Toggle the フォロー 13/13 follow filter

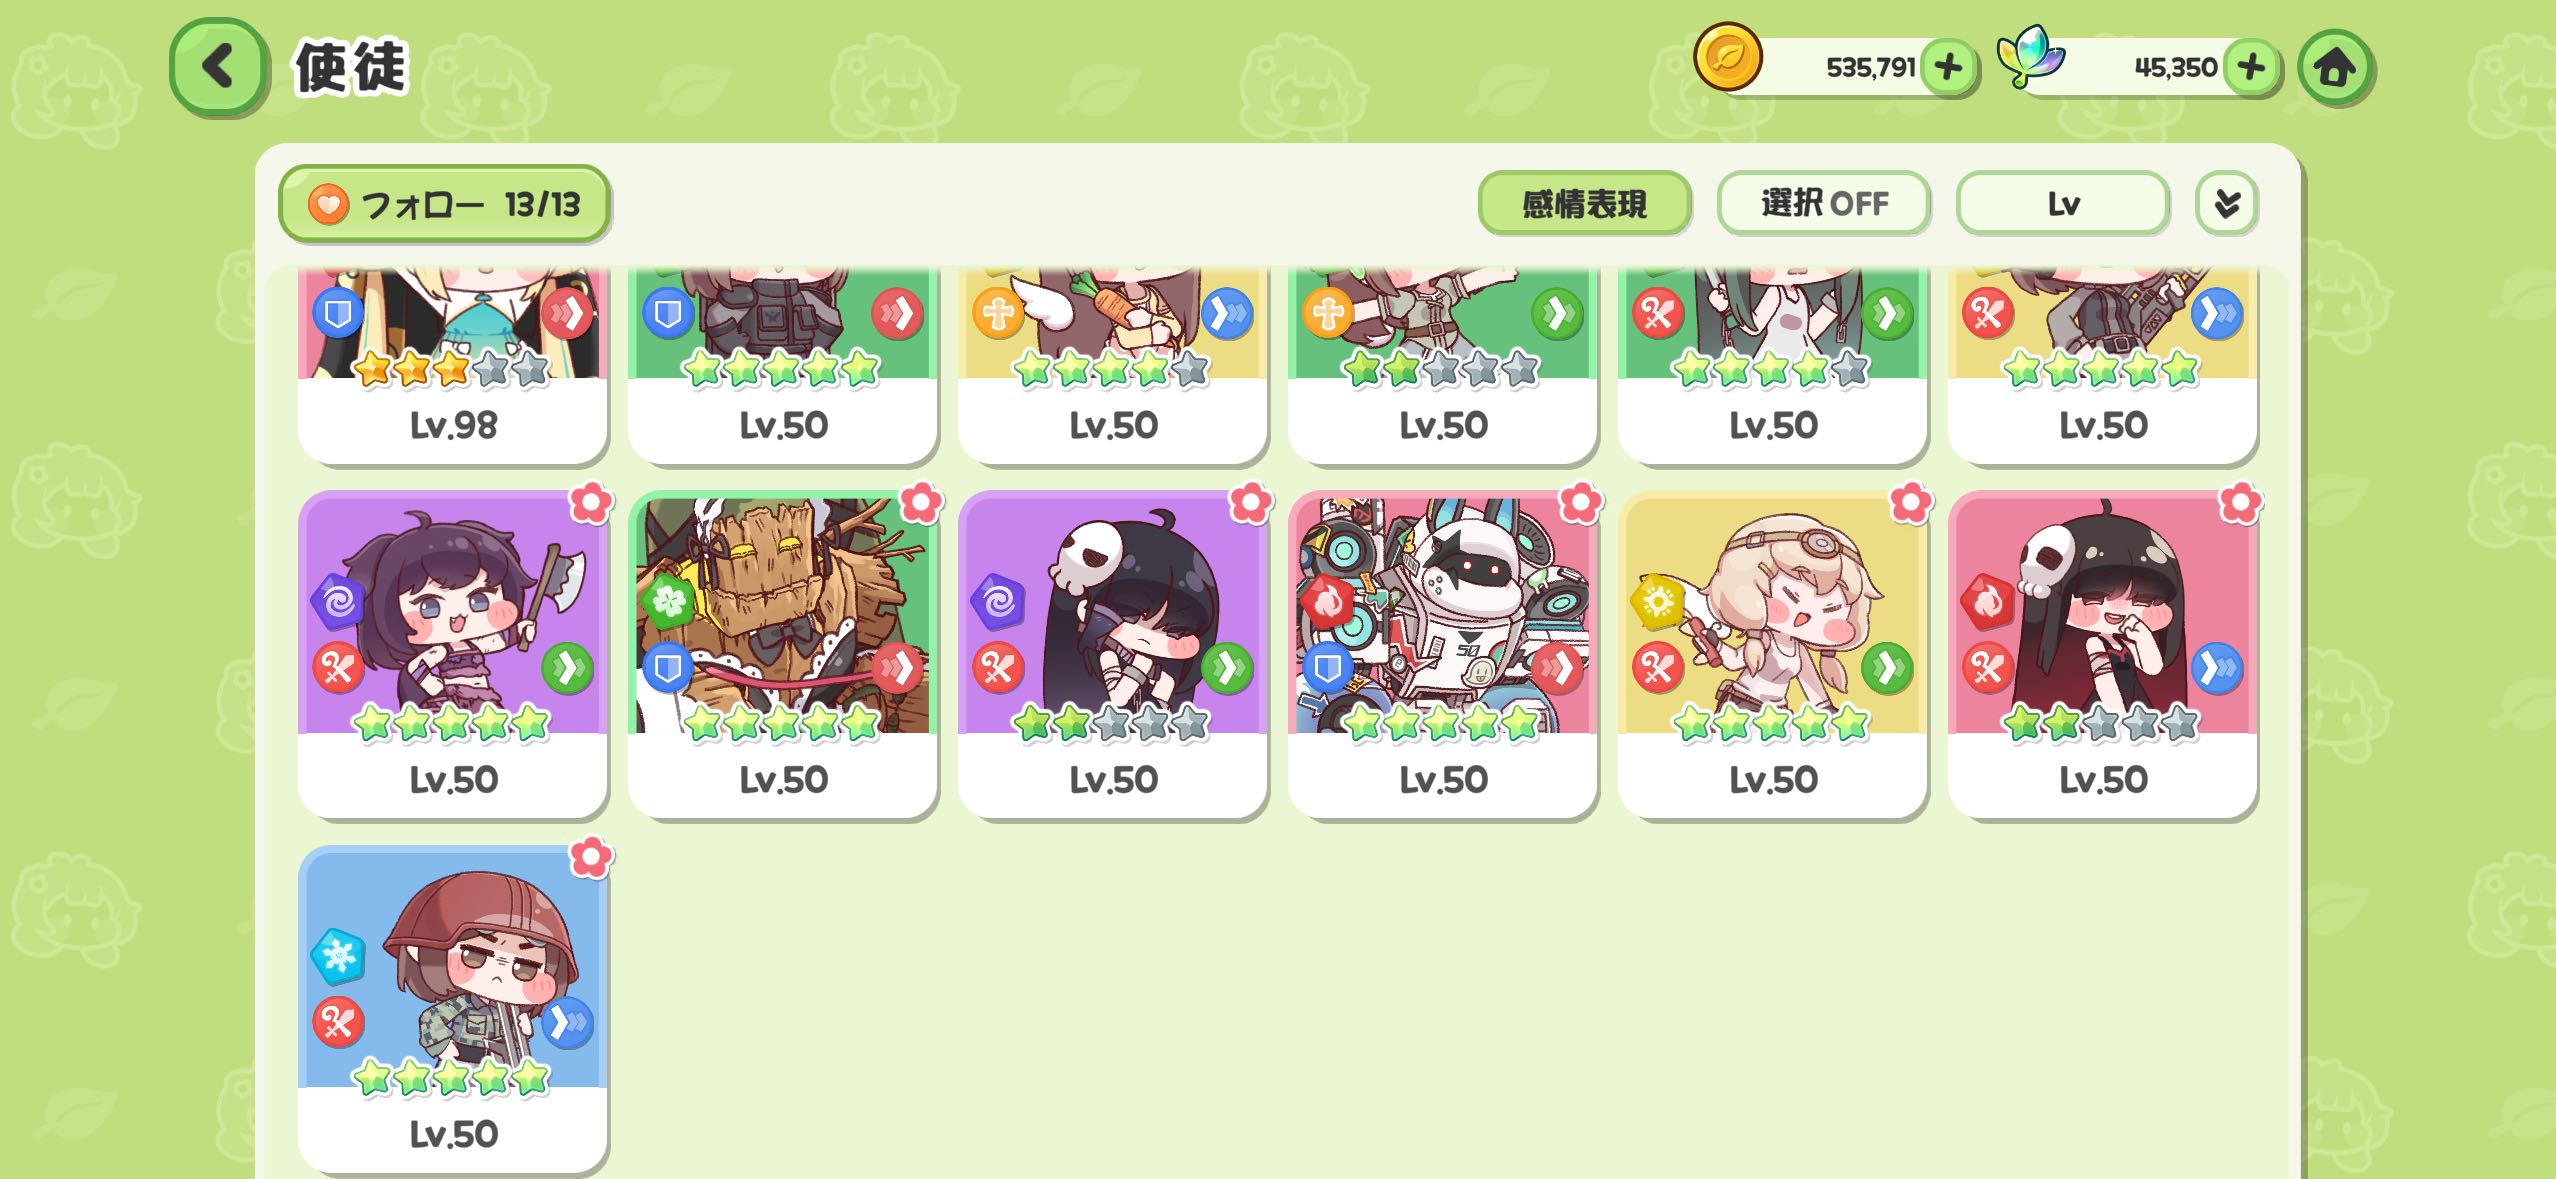[x=444, y=204]
